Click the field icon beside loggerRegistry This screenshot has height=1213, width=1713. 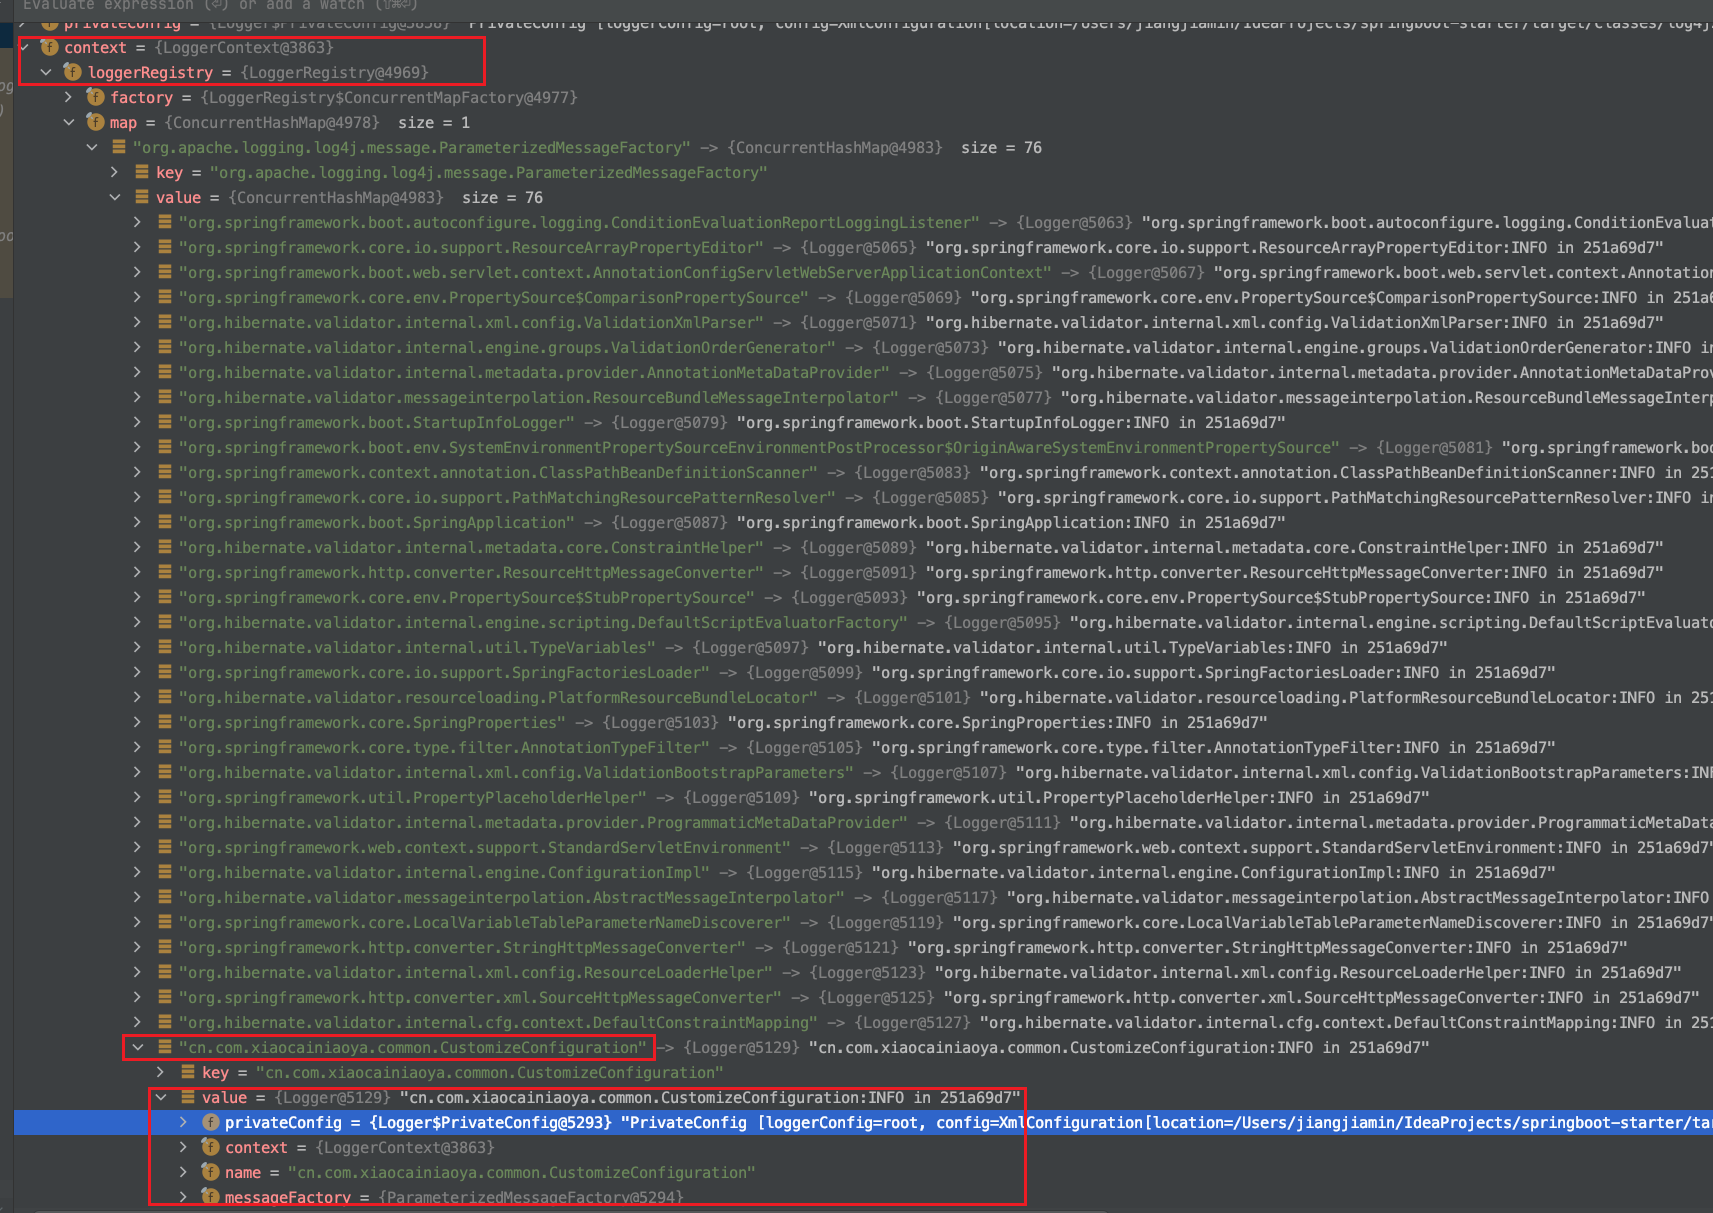pos(72,72)
